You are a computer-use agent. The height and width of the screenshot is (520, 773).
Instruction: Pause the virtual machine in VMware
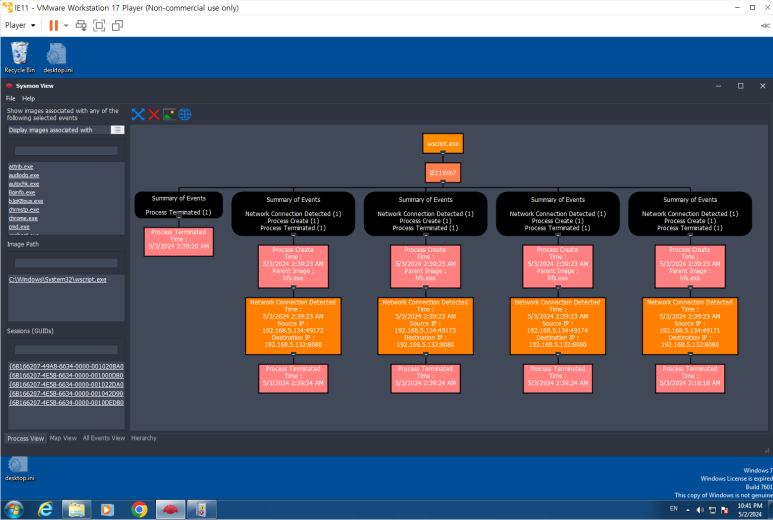(54, 25)
